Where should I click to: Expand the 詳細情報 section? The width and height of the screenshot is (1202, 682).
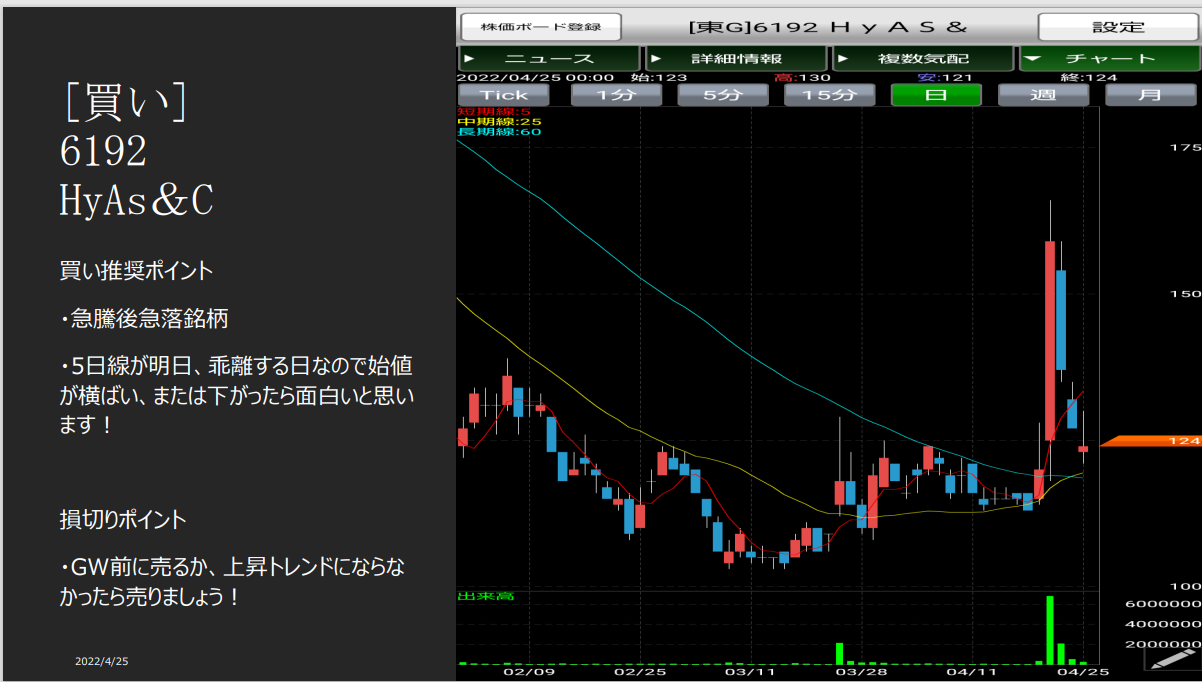(736, 59)
